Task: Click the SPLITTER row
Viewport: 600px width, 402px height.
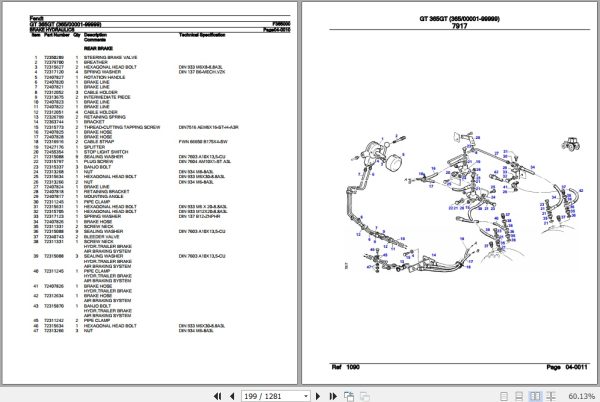Action: 68,147
